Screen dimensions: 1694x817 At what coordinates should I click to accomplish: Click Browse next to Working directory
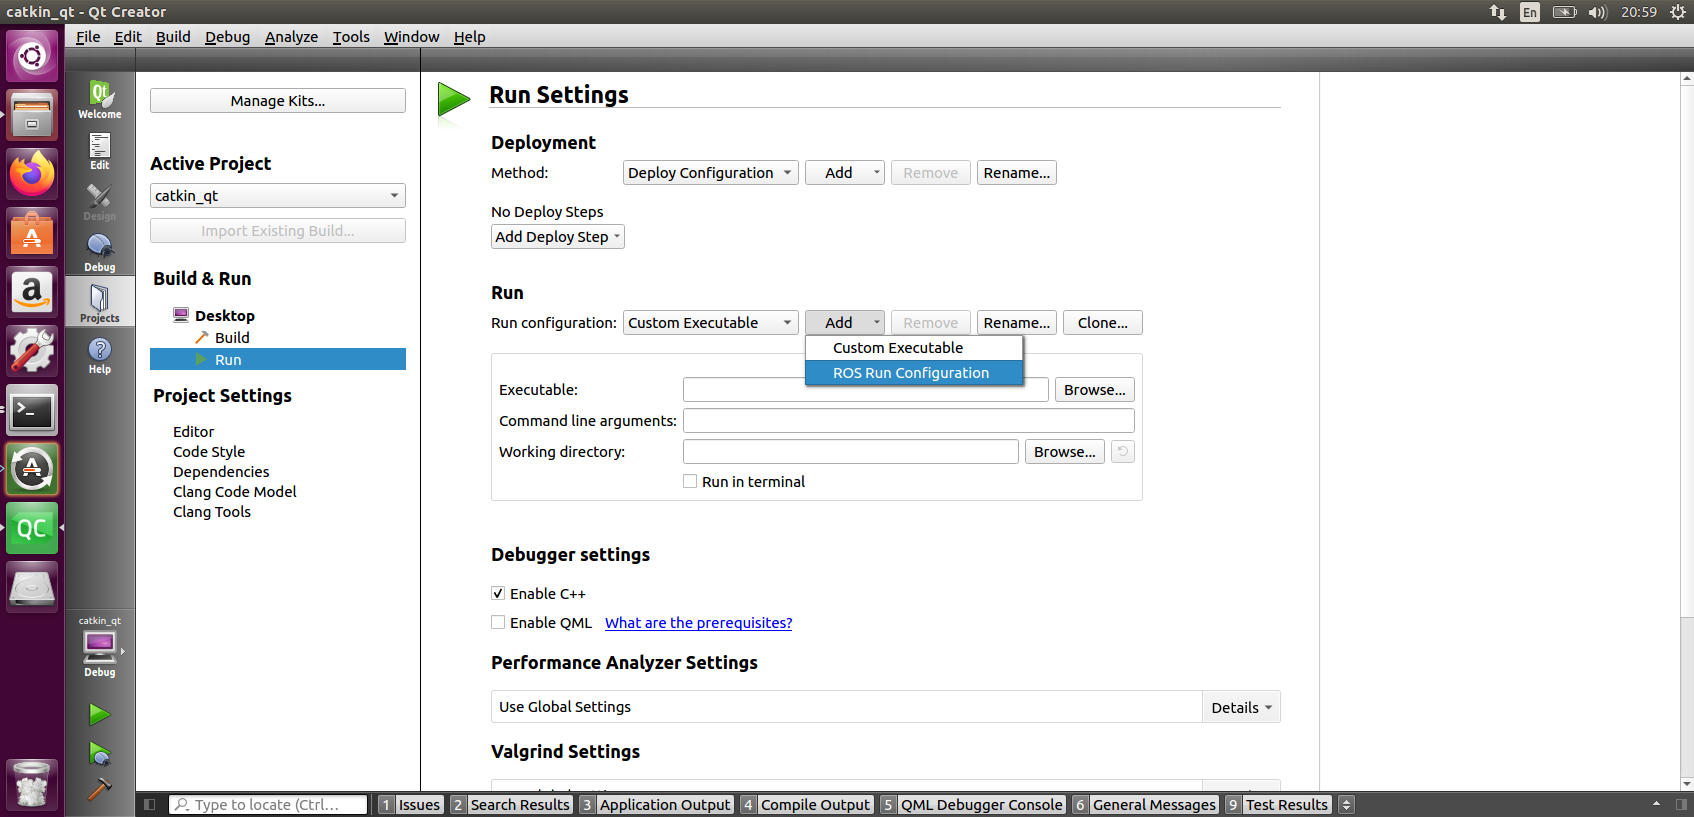pos(1065,452)
